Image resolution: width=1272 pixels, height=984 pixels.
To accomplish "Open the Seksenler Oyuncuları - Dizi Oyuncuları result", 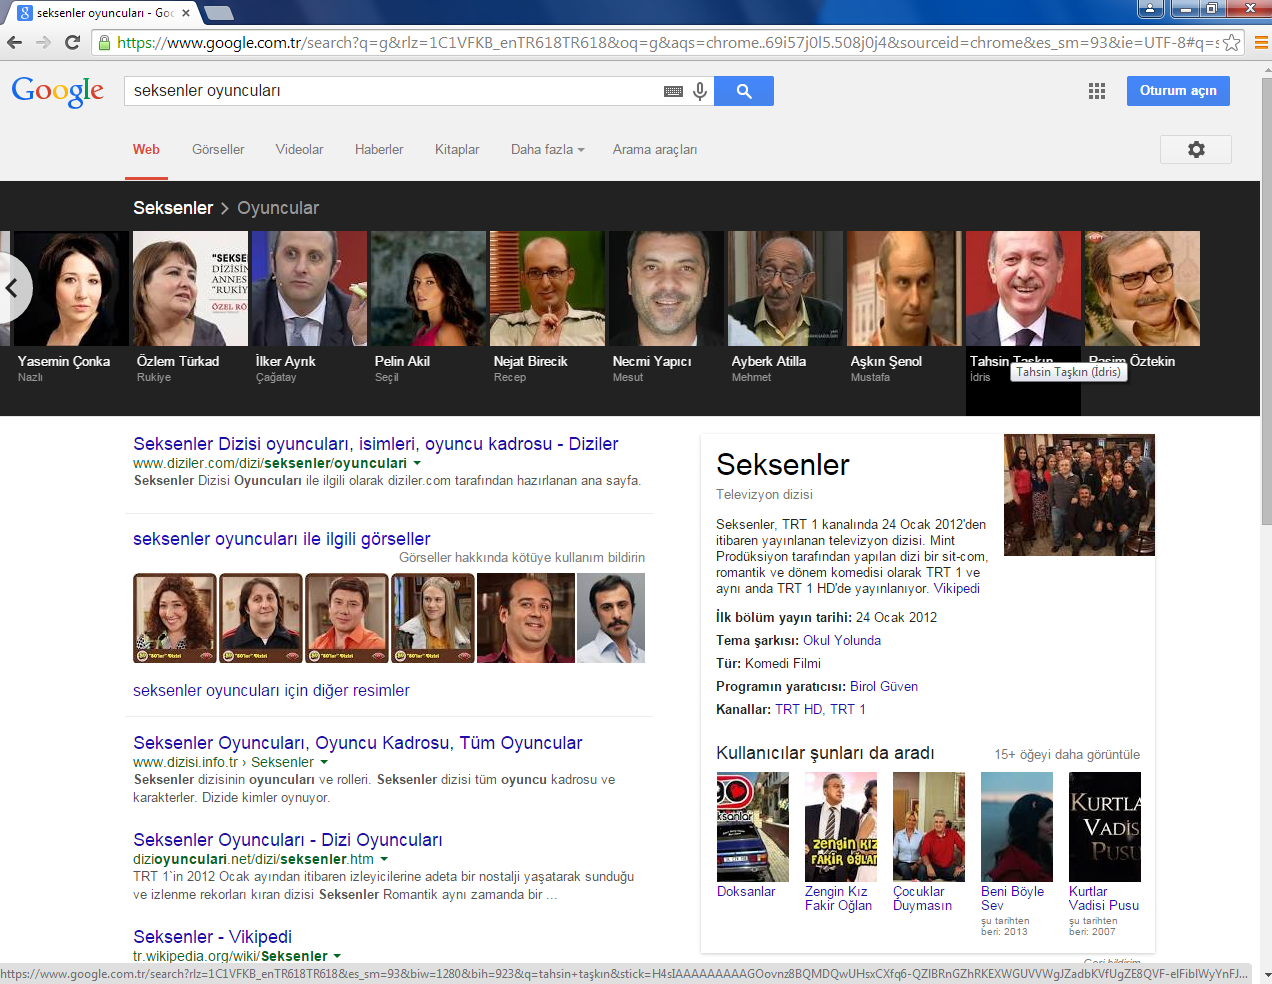I will (287, 840).
